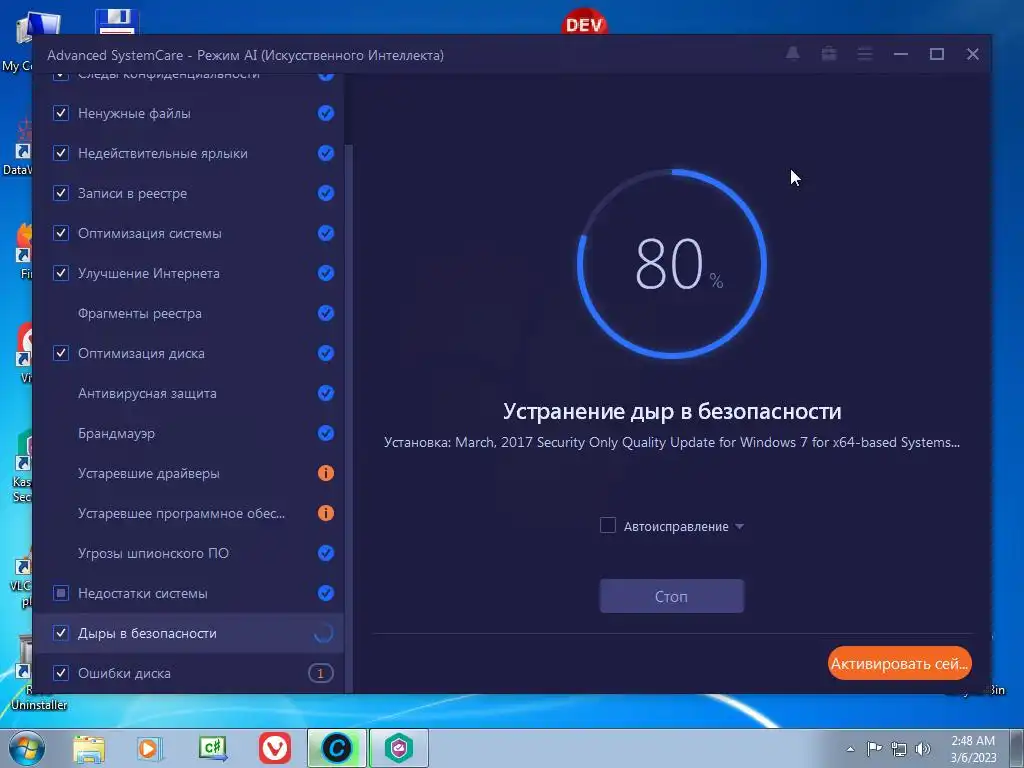Click the Стоп button

click(671, 596)
